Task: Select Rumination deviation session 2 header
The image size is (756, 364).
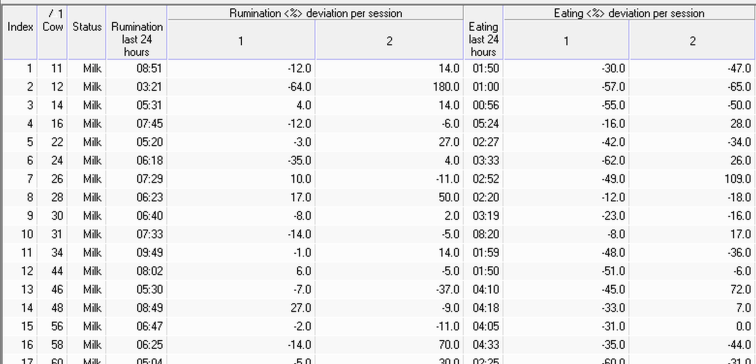Action: pyautogui.click(x=389, y=40)
